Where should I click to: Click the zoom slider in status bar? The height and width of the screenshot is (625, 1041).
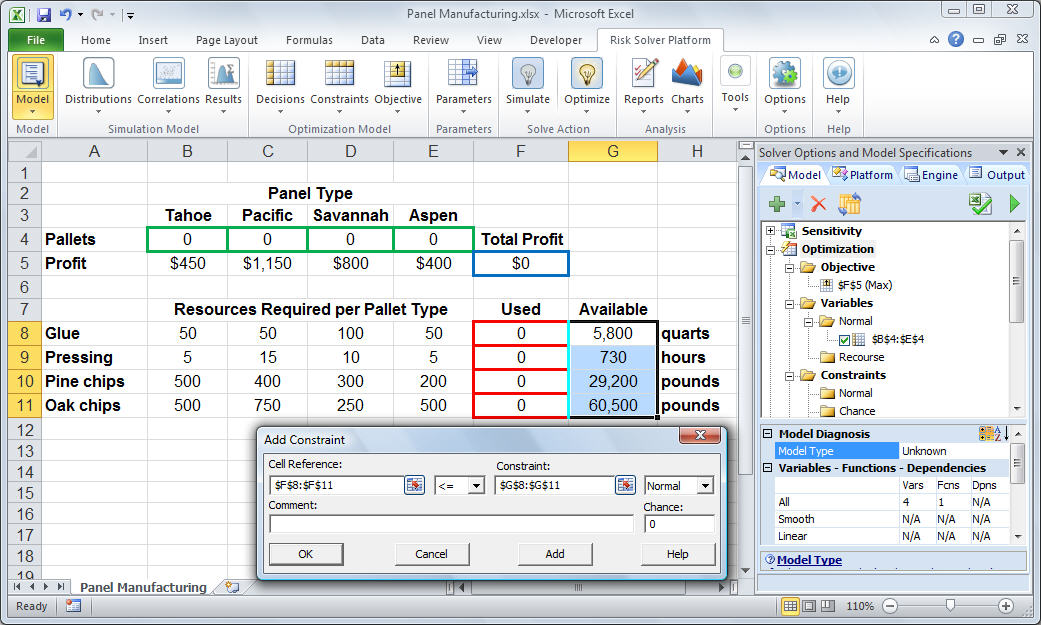point(949,606)
